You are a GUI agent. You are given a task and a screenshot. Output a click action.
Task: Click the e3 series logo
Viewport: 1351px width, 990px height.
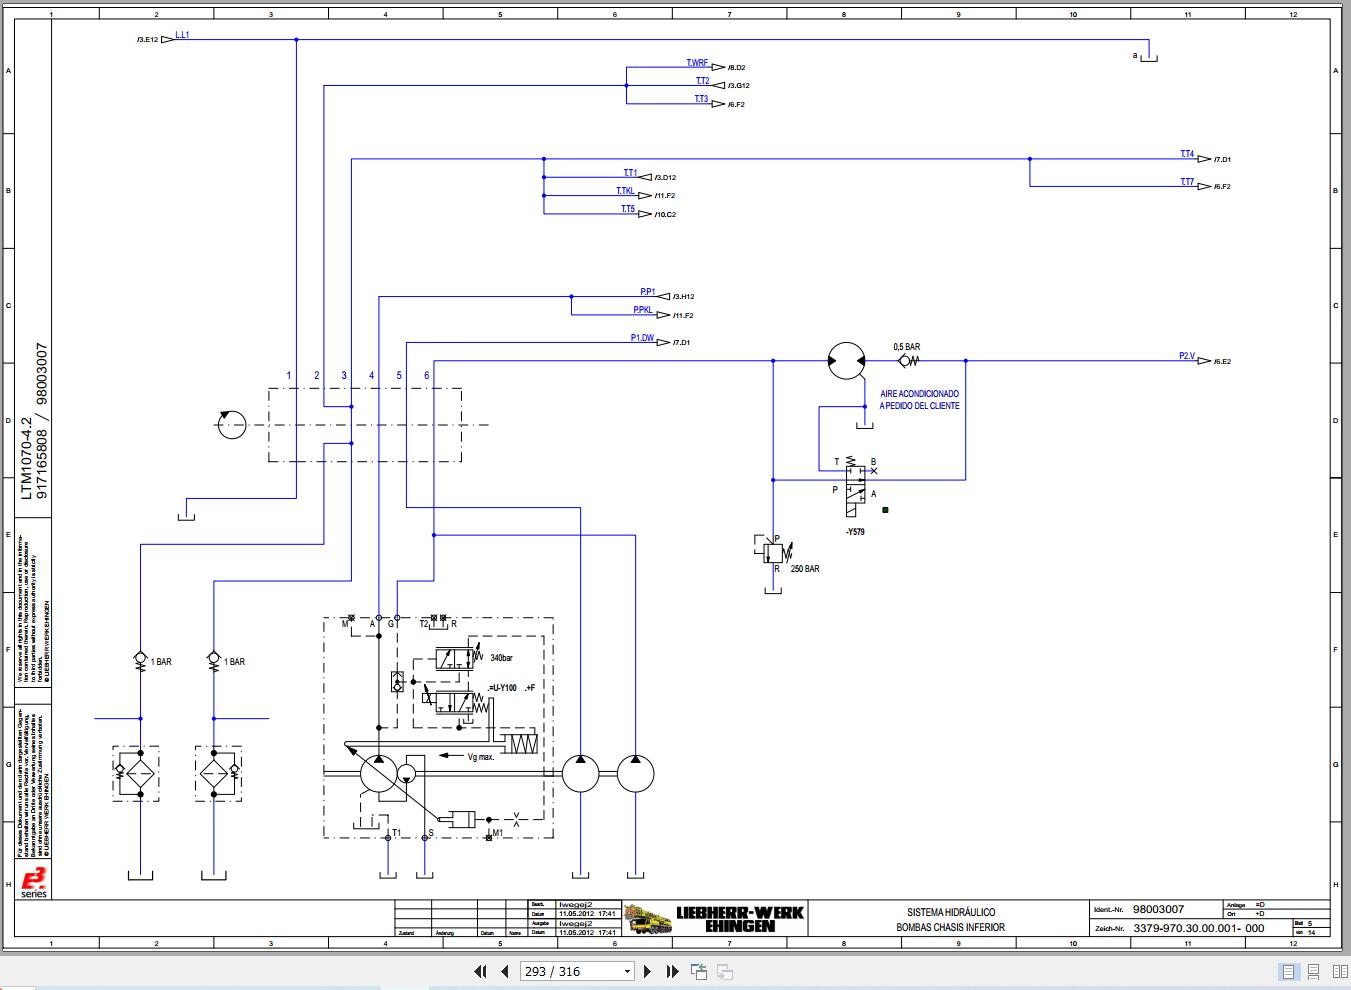[34, 883]
